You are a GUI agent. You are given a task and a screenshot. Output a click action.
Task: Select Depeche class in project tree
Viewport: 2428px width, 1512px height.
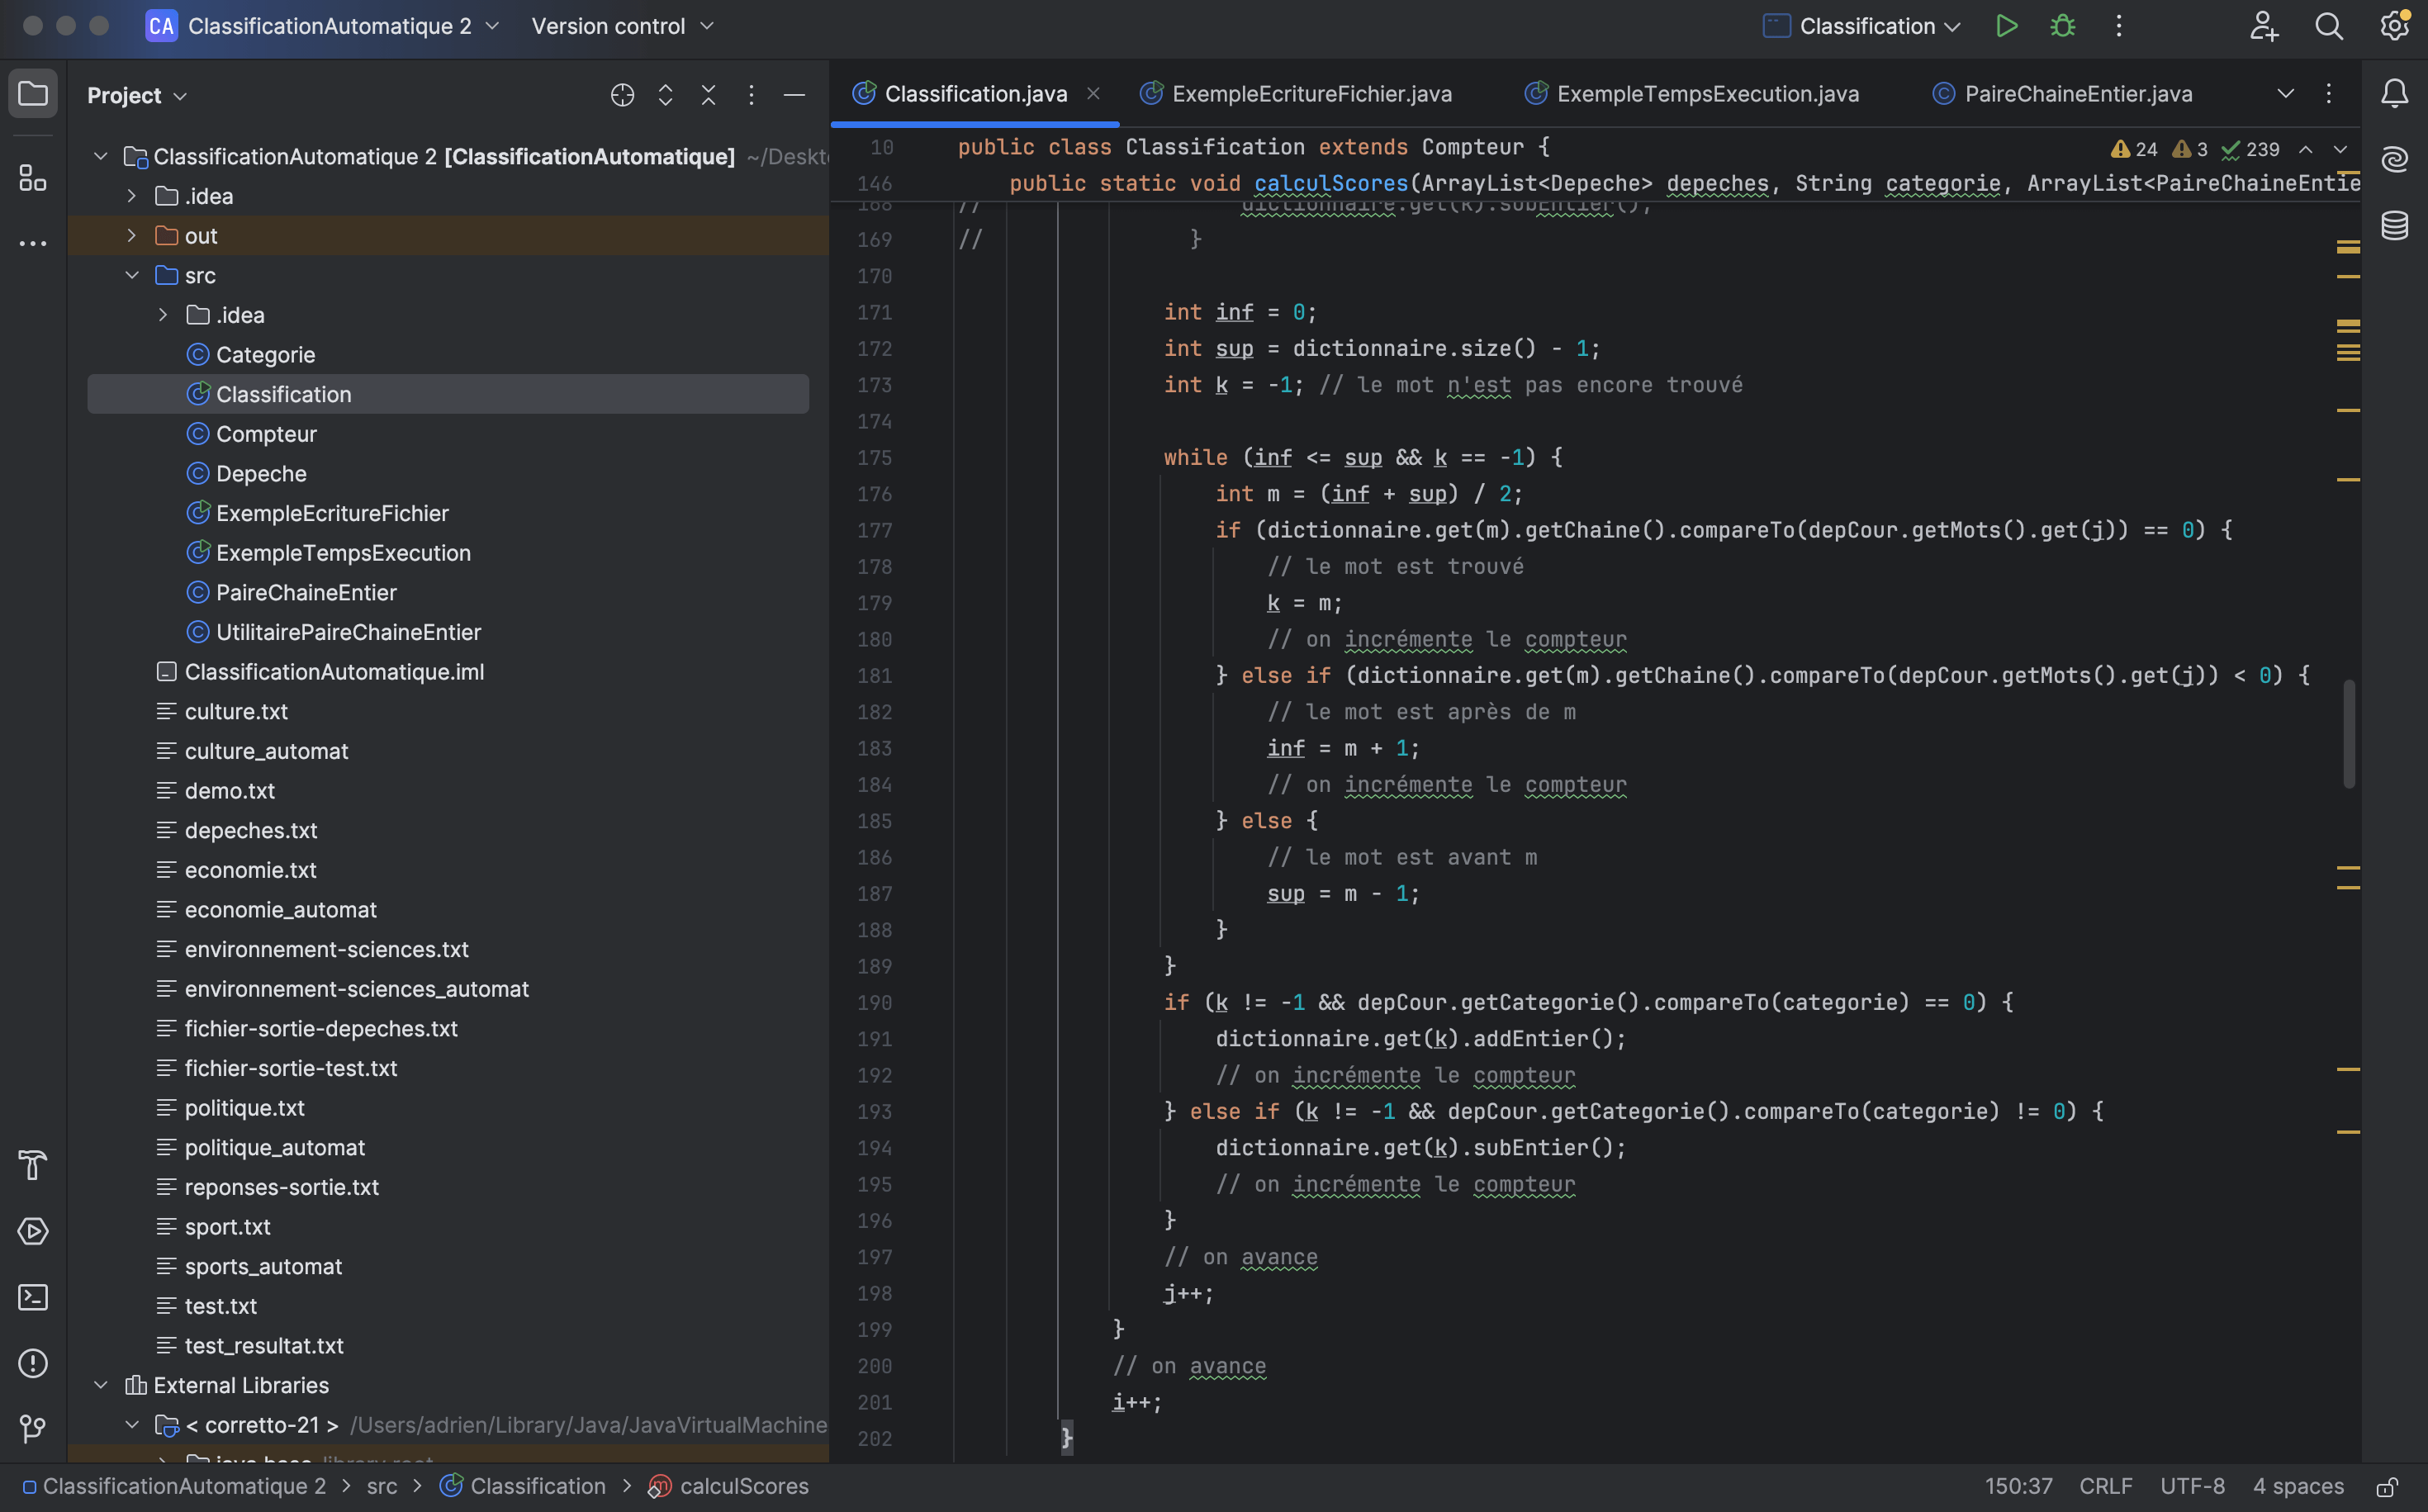pos(261,474)
